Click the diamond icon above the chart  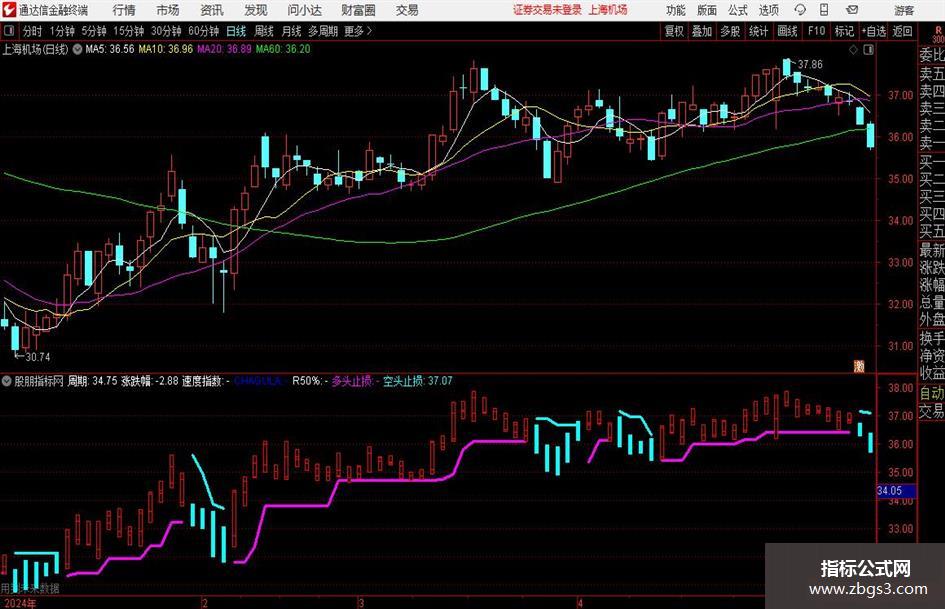[x=853, y=50]
